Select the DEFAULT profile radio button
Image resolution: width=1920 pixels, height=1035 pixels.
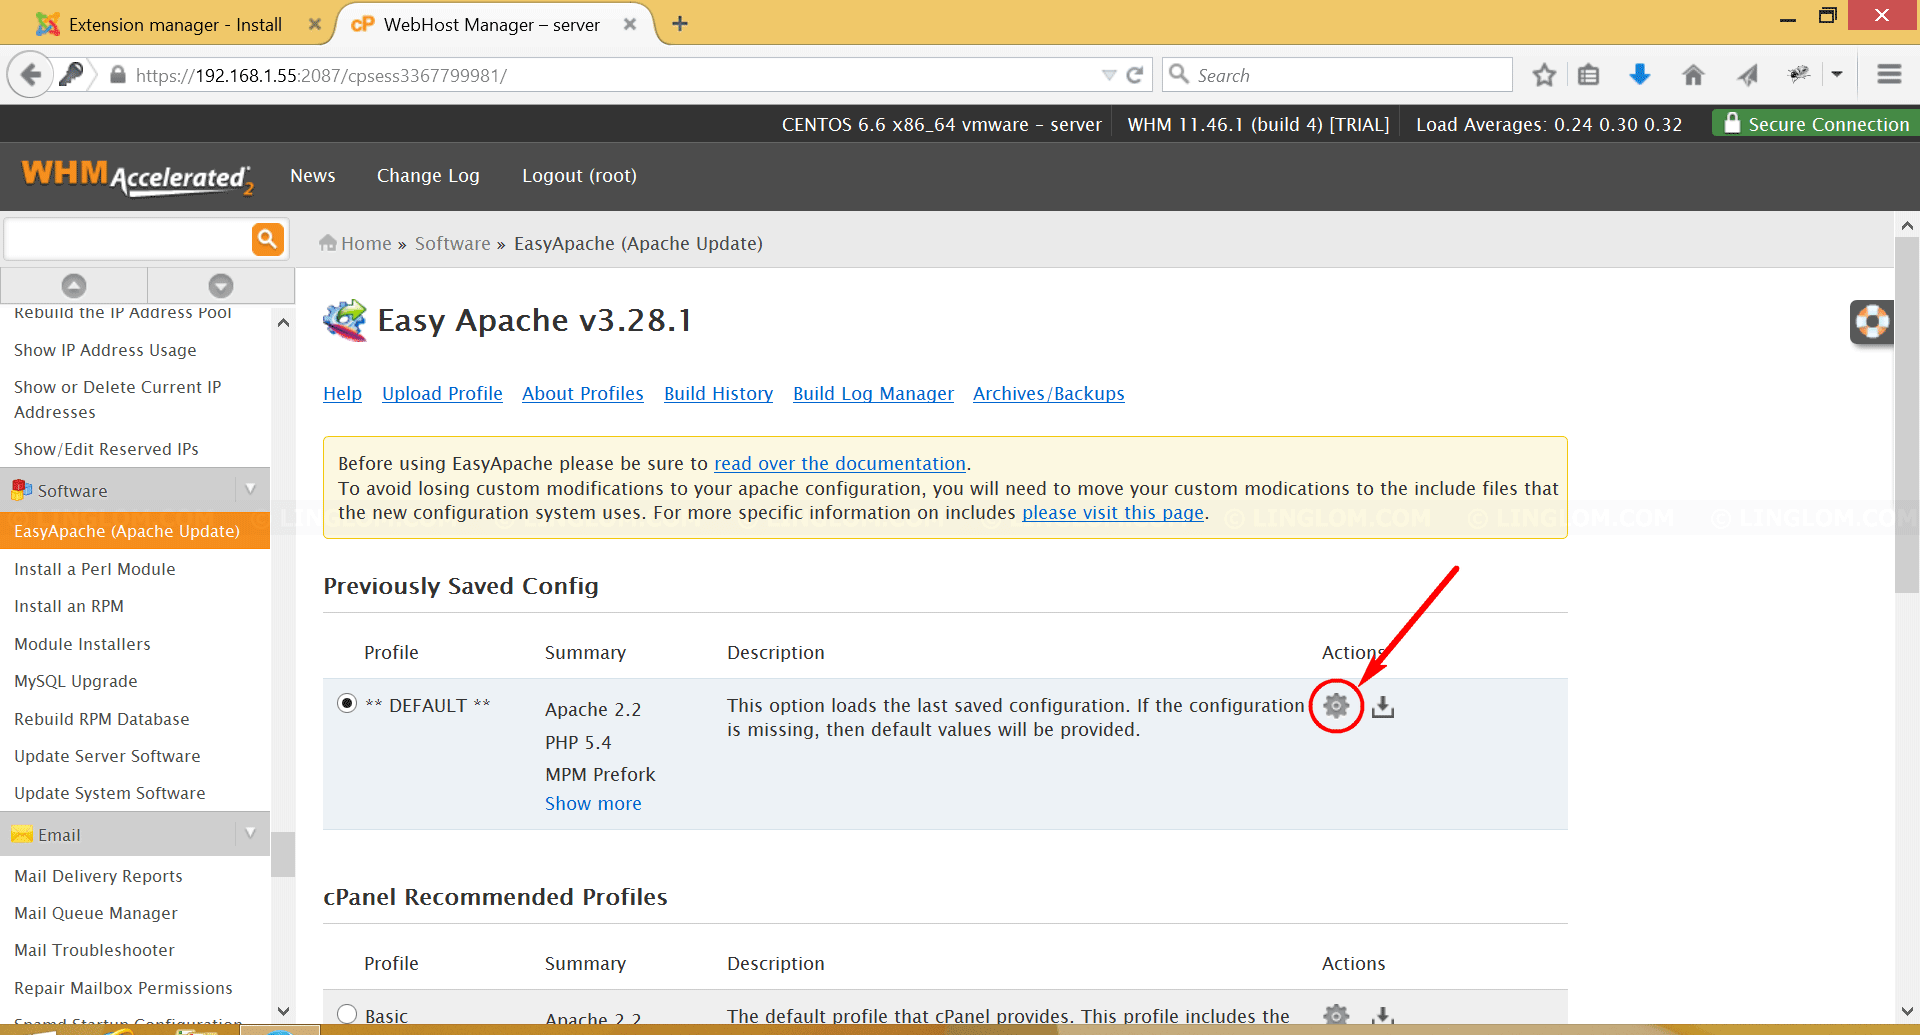[347, 704]
